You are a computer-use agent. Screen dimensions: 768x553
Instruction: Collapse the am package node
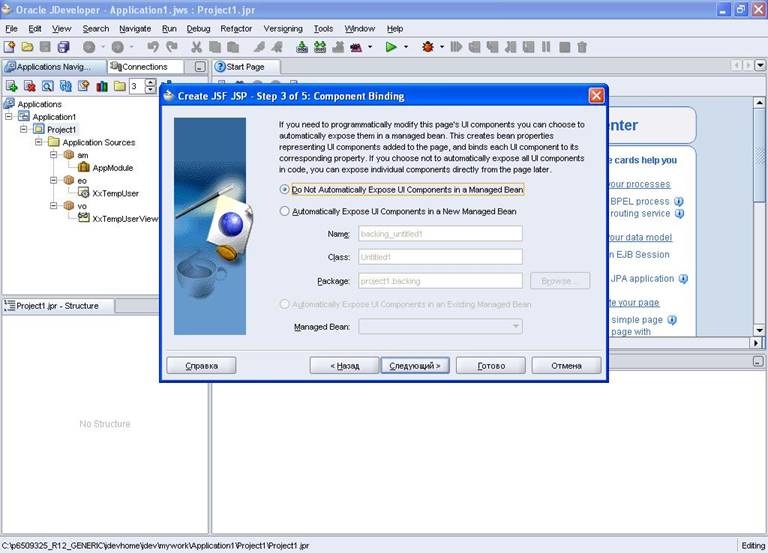[53, 155]
